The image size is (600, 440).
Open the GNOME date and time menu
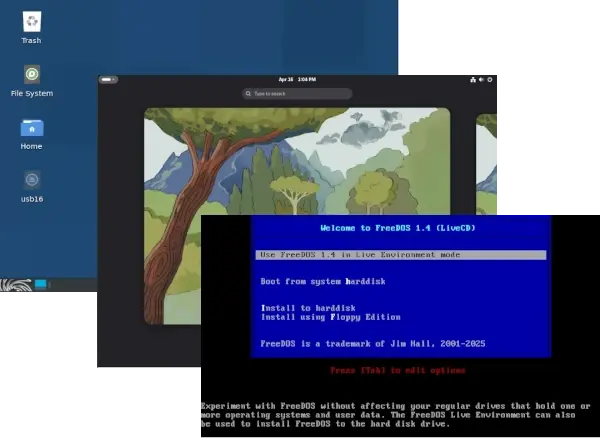point(297,80)
